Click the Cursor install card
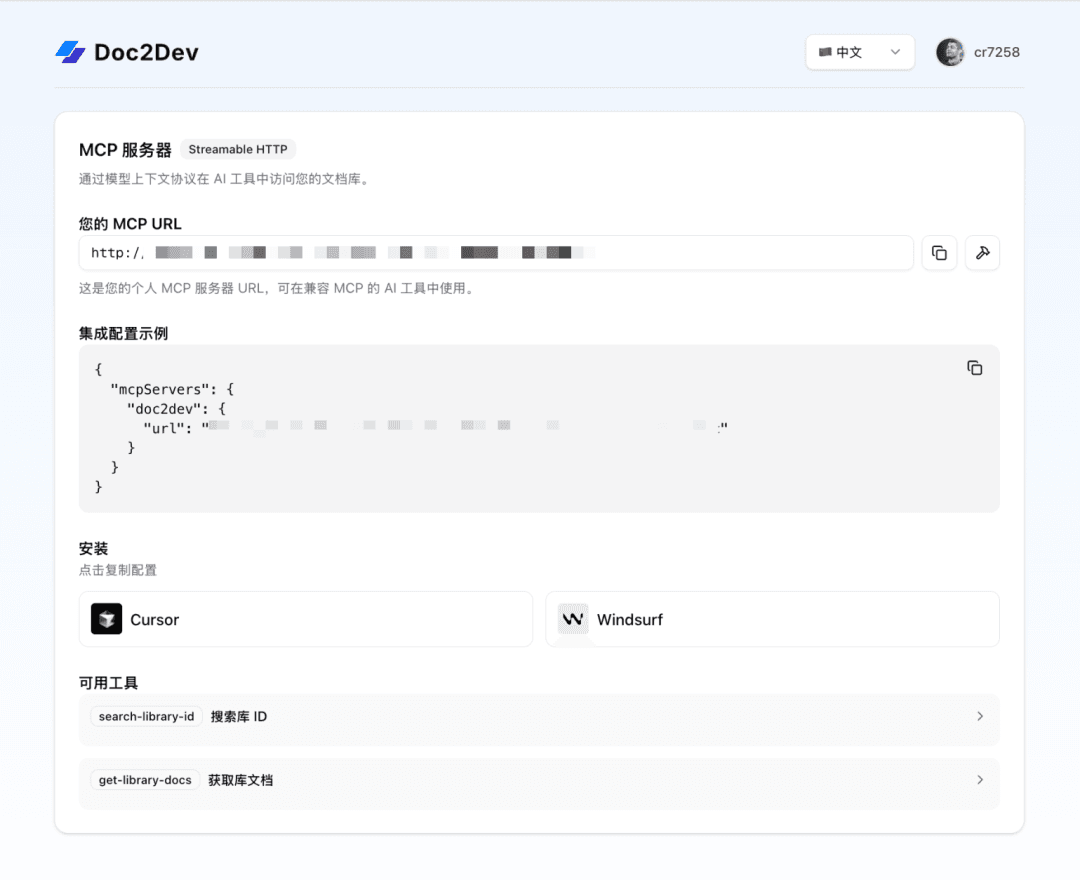 pyautogui.click(x=306, y=619)
